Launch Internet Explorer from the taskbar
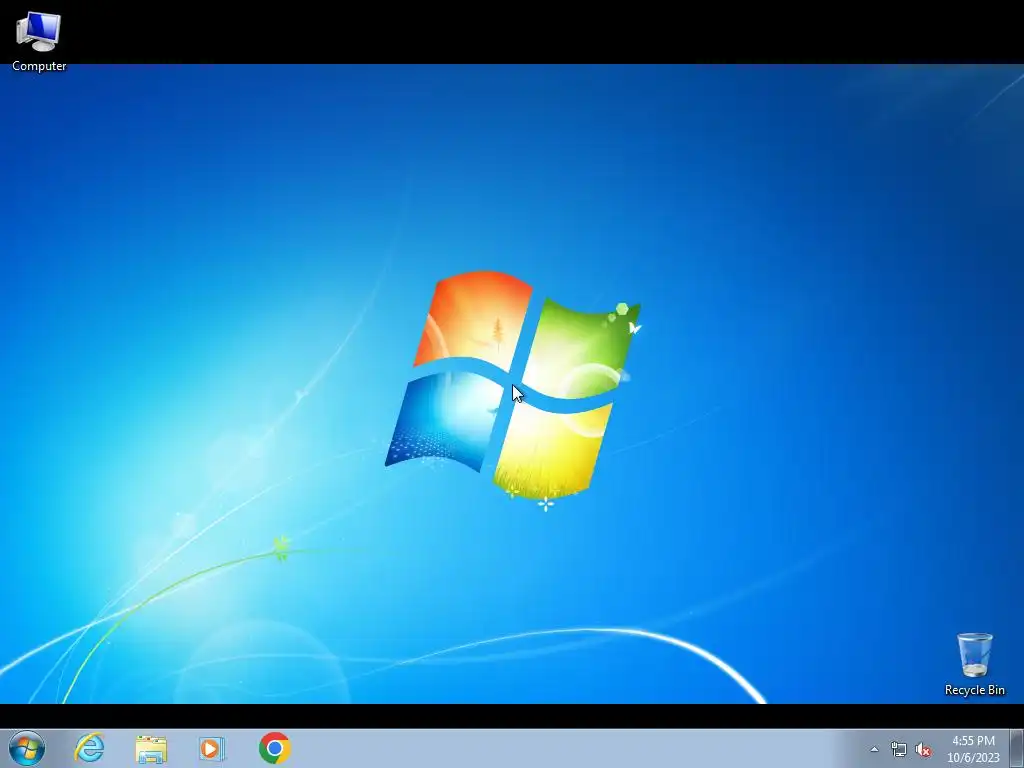 [x=89, y=748]
